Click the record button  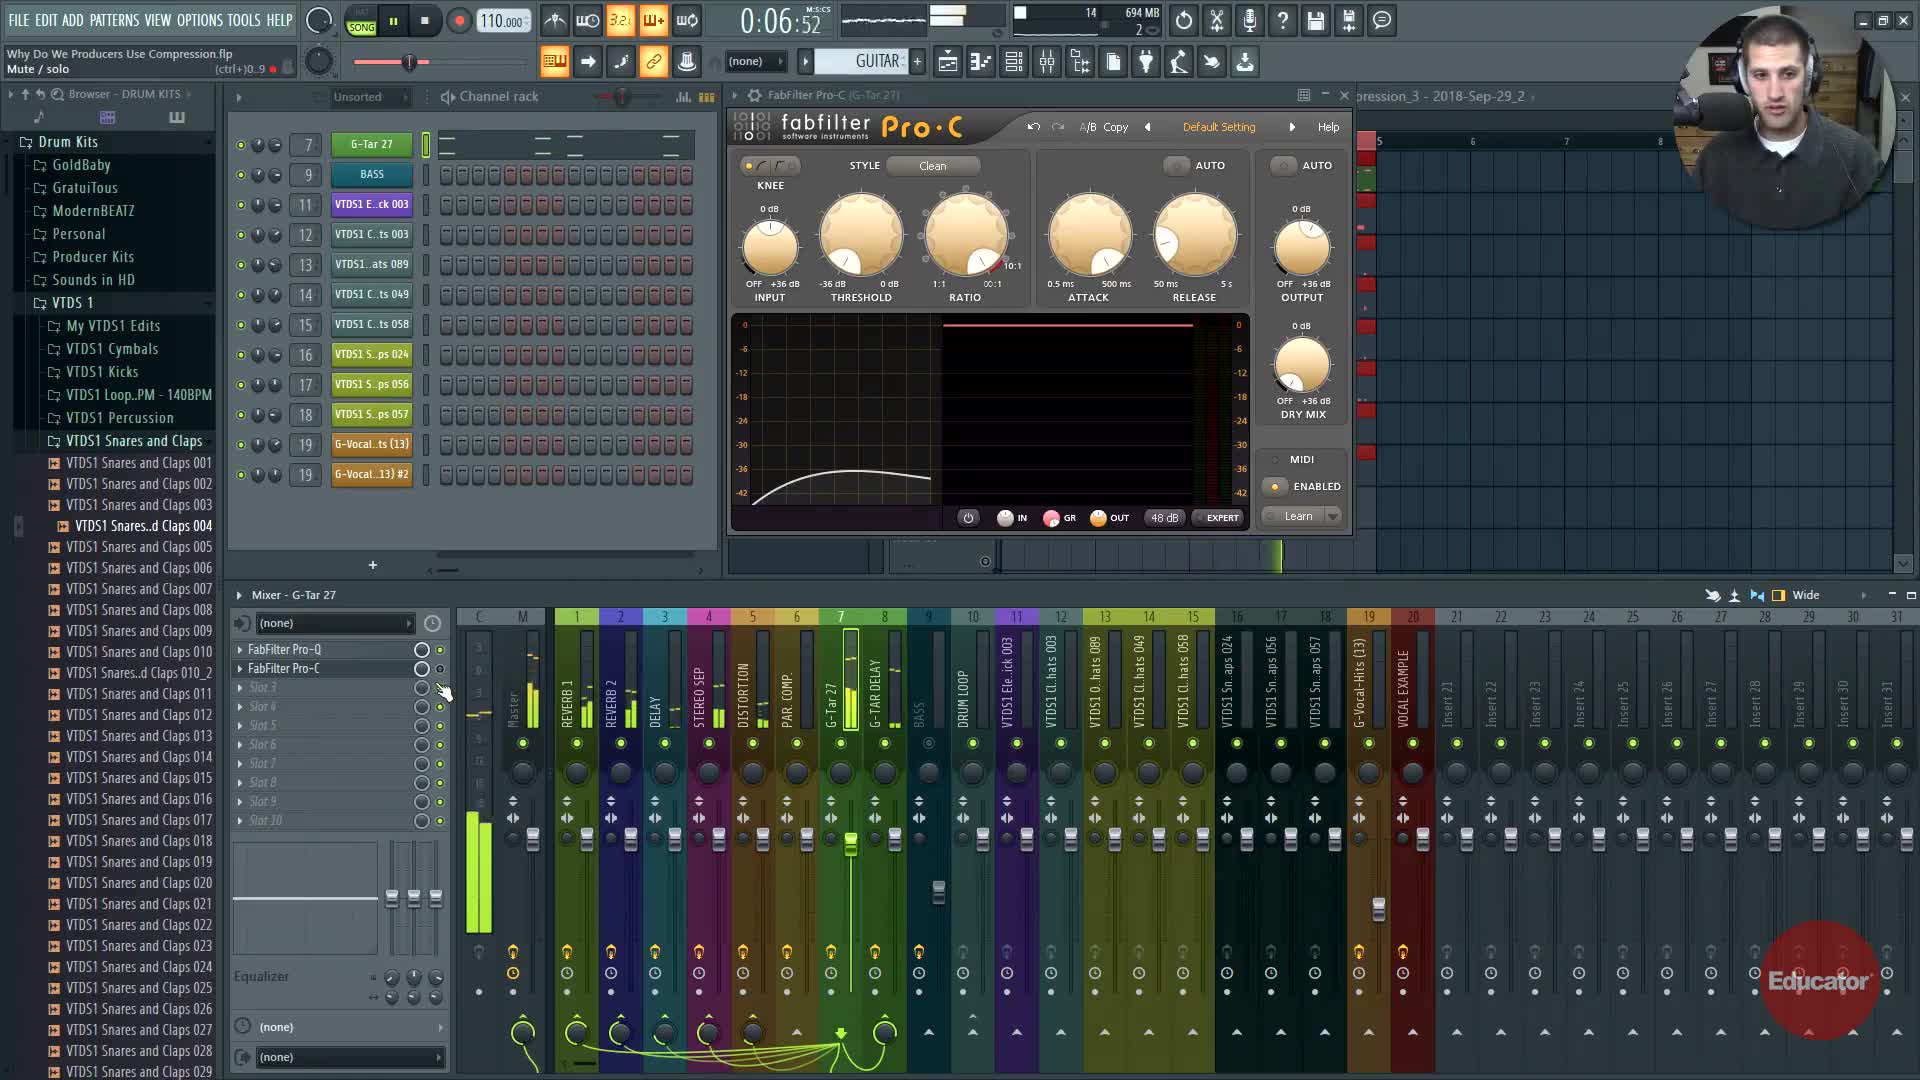click(459, 21)
